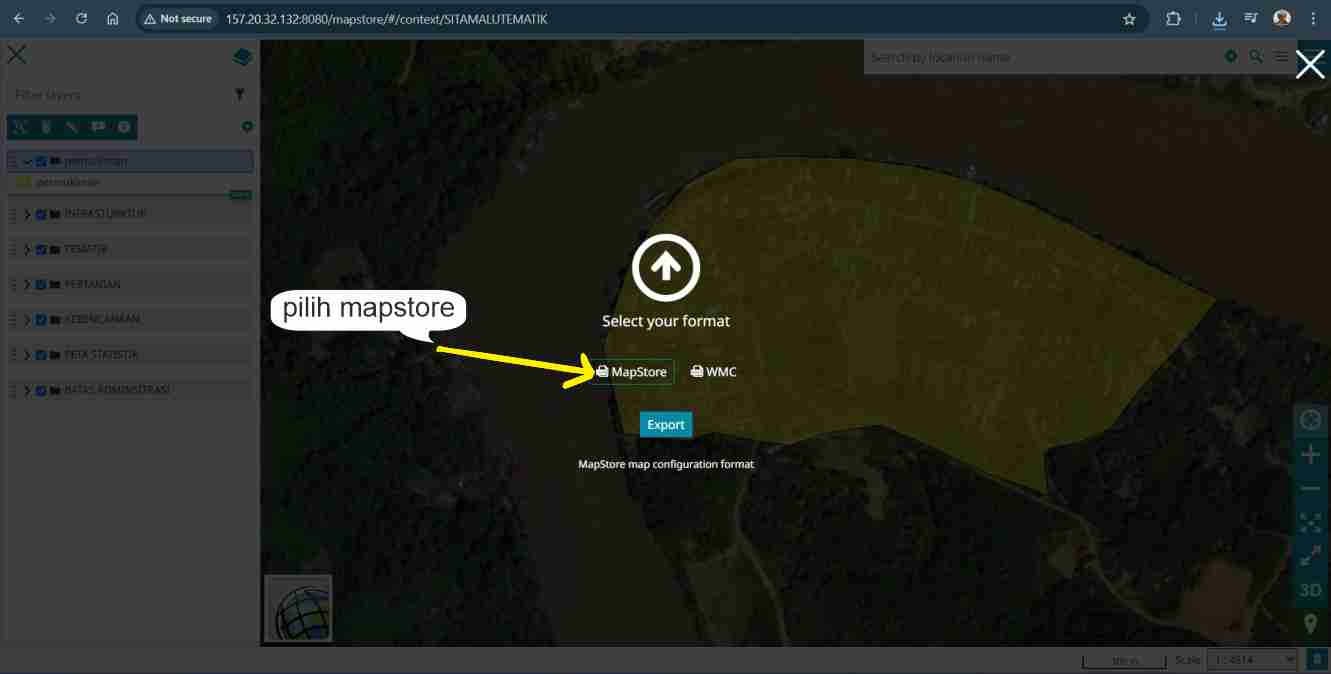Open the background globe thumbnail selector
The image size is (1331, 674).
(298, 608)
